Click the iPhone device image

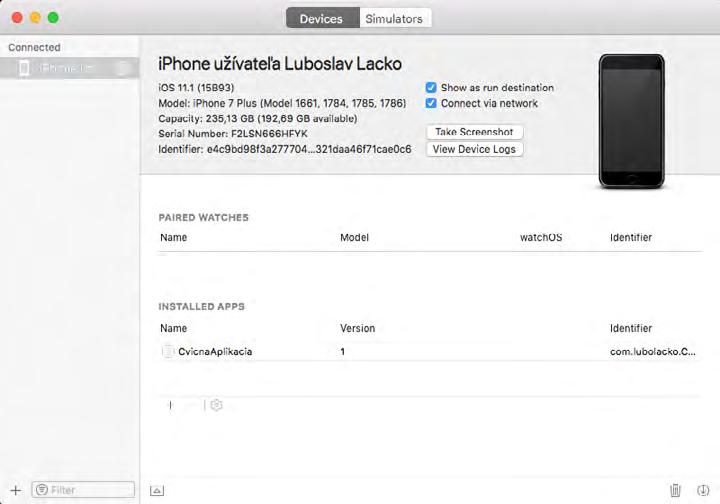pyautogui.click(x=631, y=121)
